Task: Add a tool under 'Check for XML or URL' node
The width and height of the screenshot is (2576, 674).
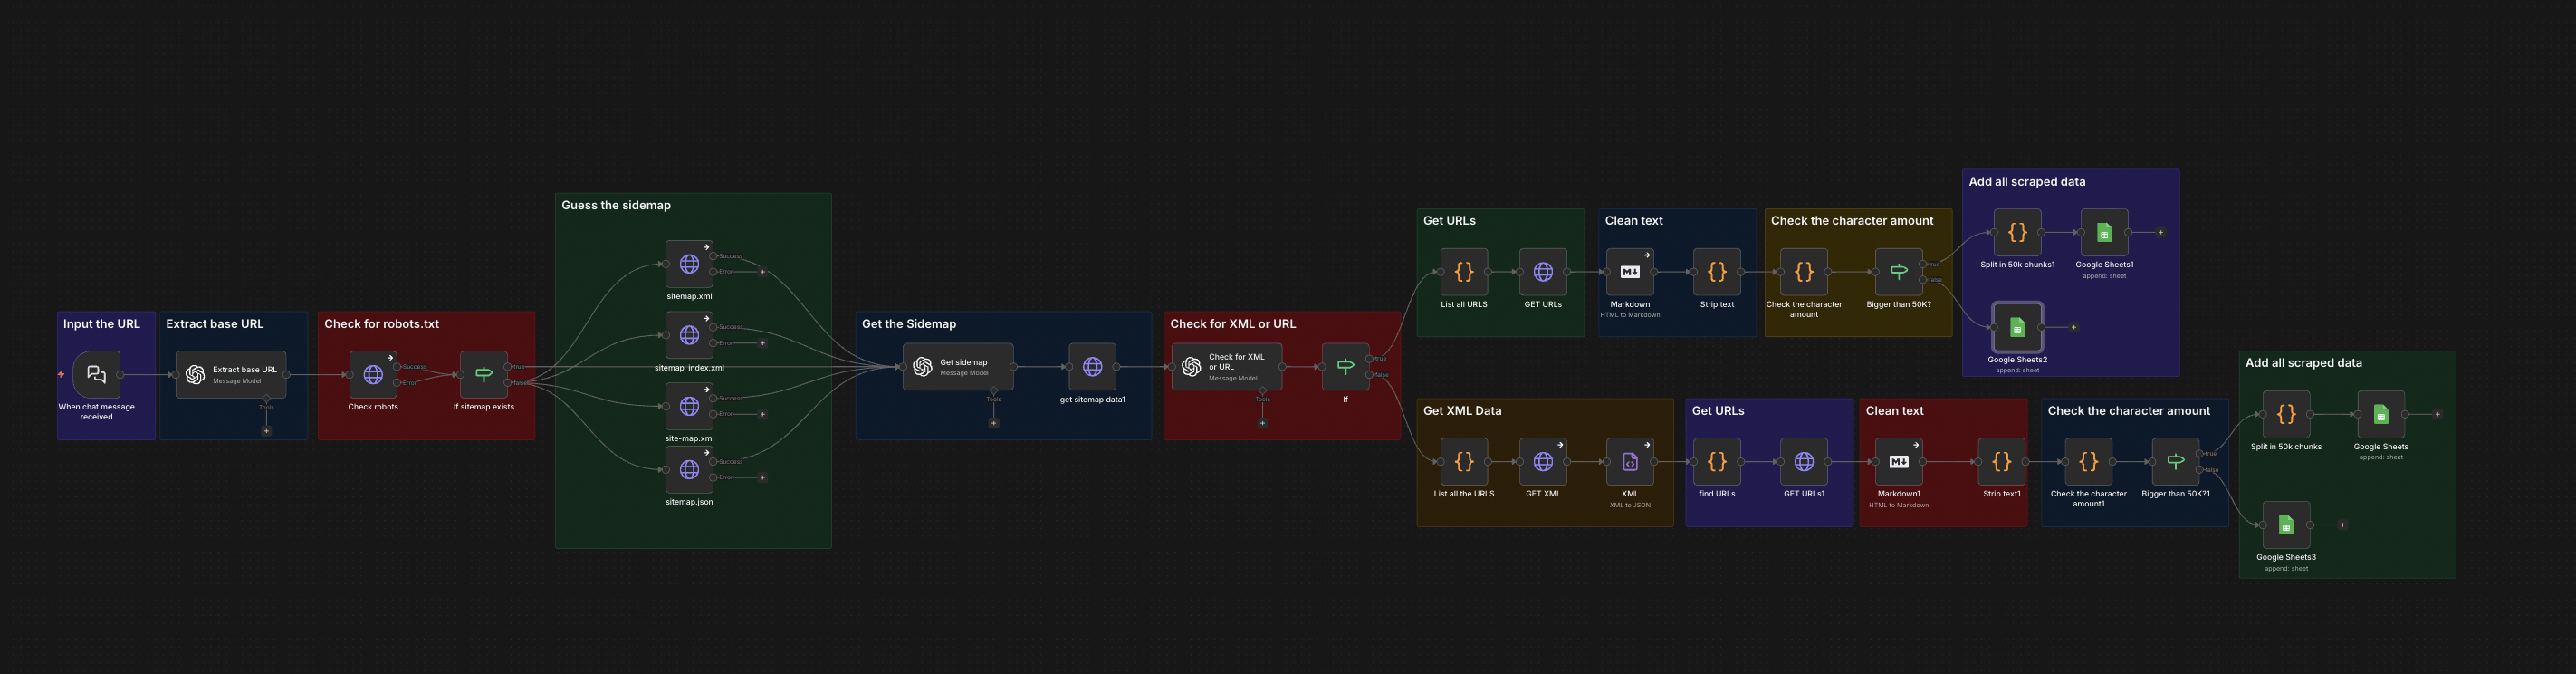Action: click(1262, 423)
